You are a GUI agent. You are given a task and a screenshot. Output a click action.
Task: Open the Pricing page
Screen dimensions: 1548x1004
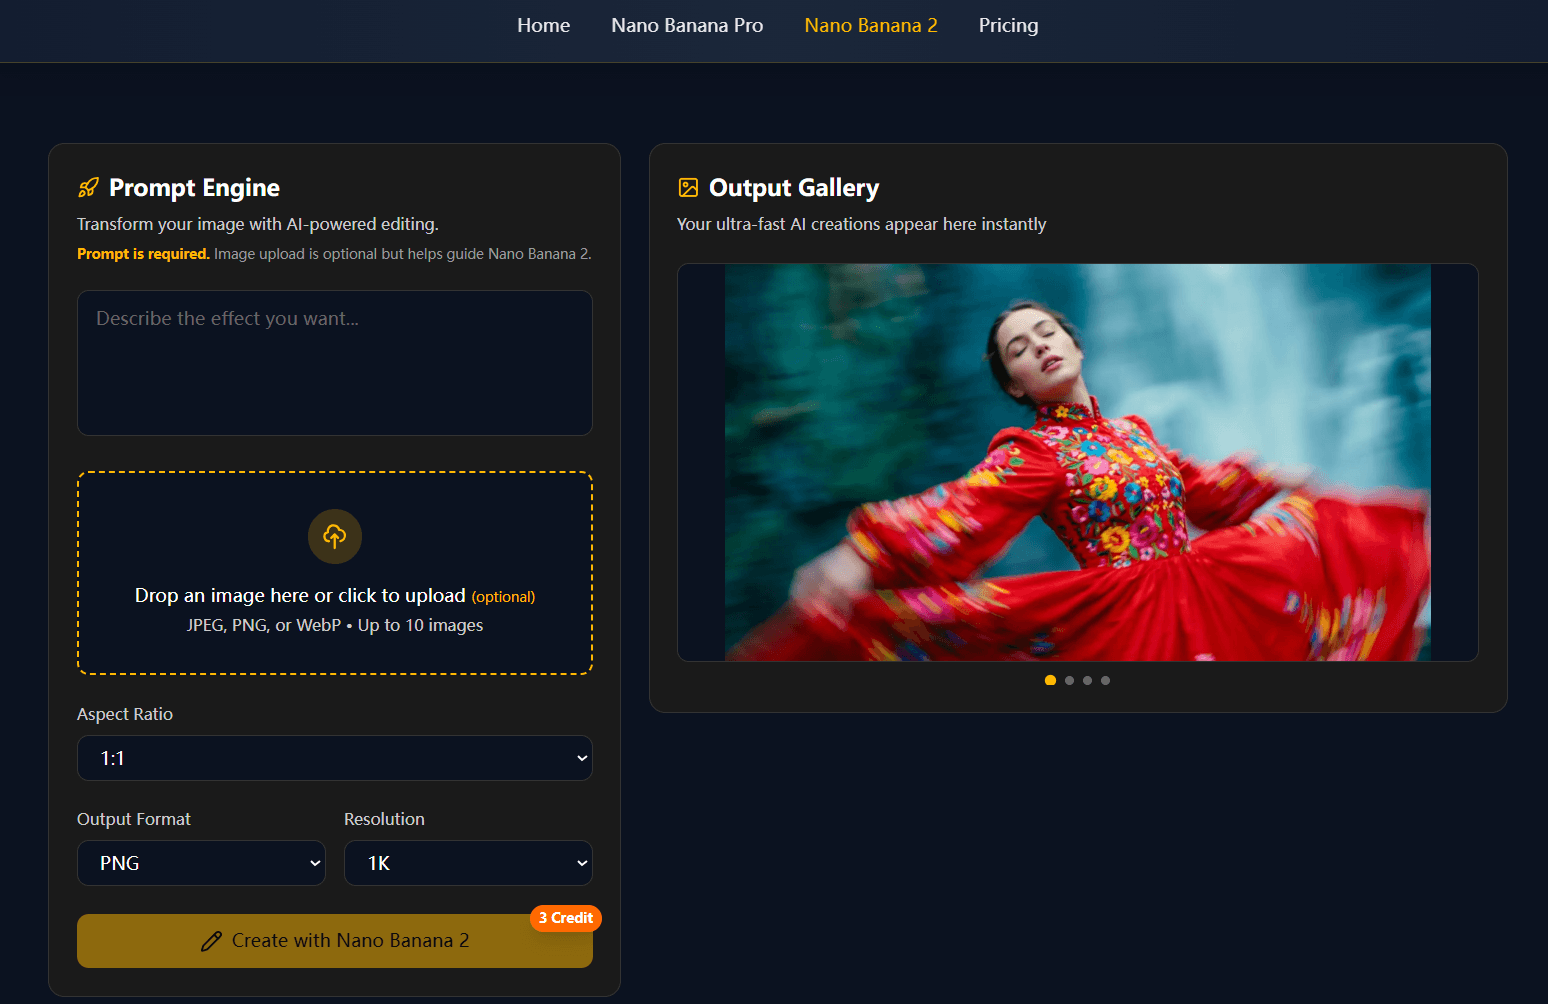click(x=1008, y=26)
